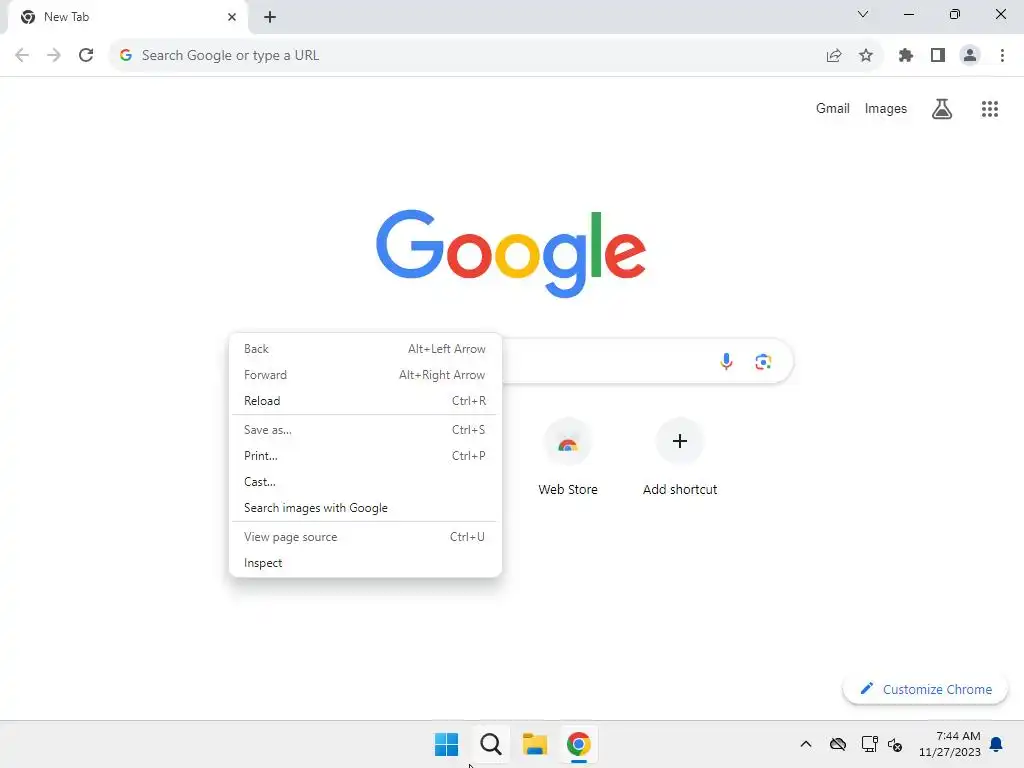1024x768 pixels.
Task: Select Inspect from the context menu
Action: (365, 563)
